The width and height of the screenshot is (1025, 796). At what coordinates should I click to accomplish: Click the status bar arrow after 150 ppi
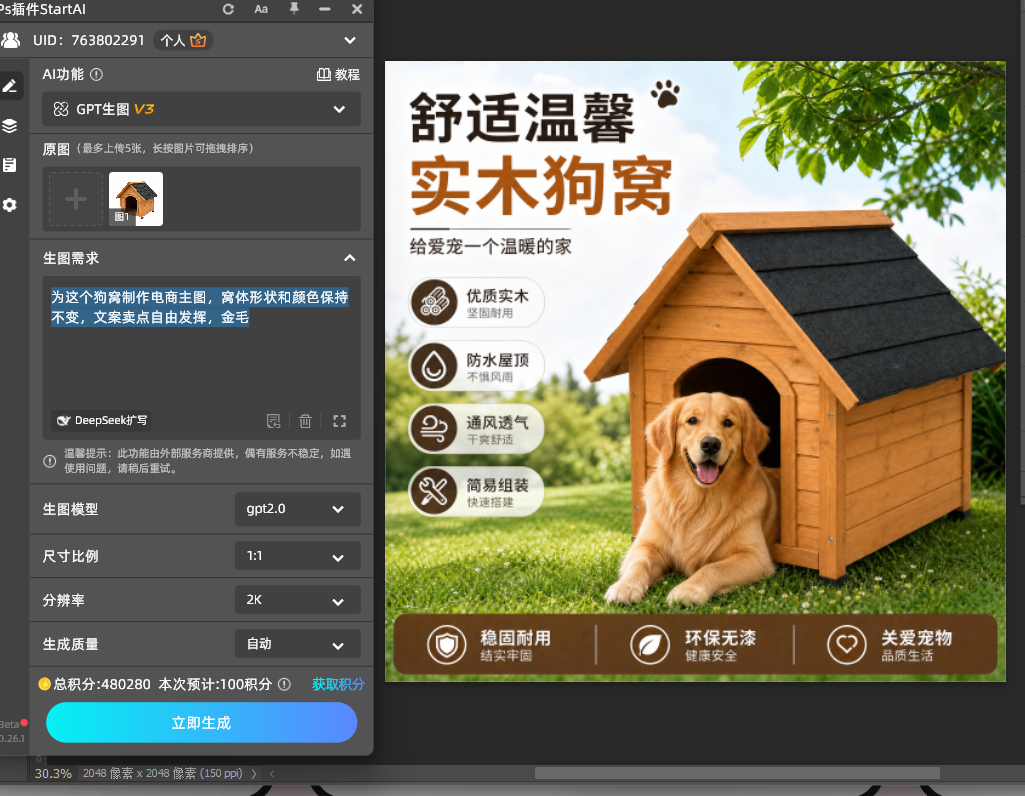(254, 774)
